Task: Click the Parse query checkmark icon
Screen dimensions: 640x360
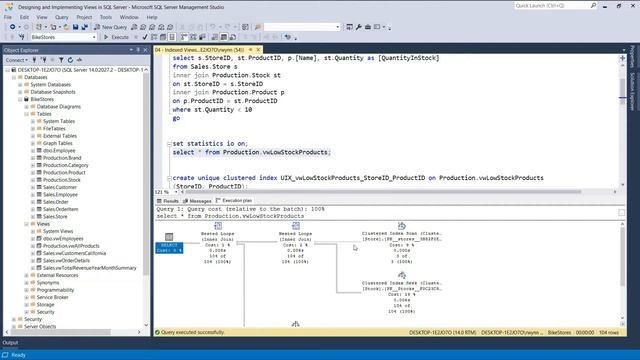Action: point(145,37)
